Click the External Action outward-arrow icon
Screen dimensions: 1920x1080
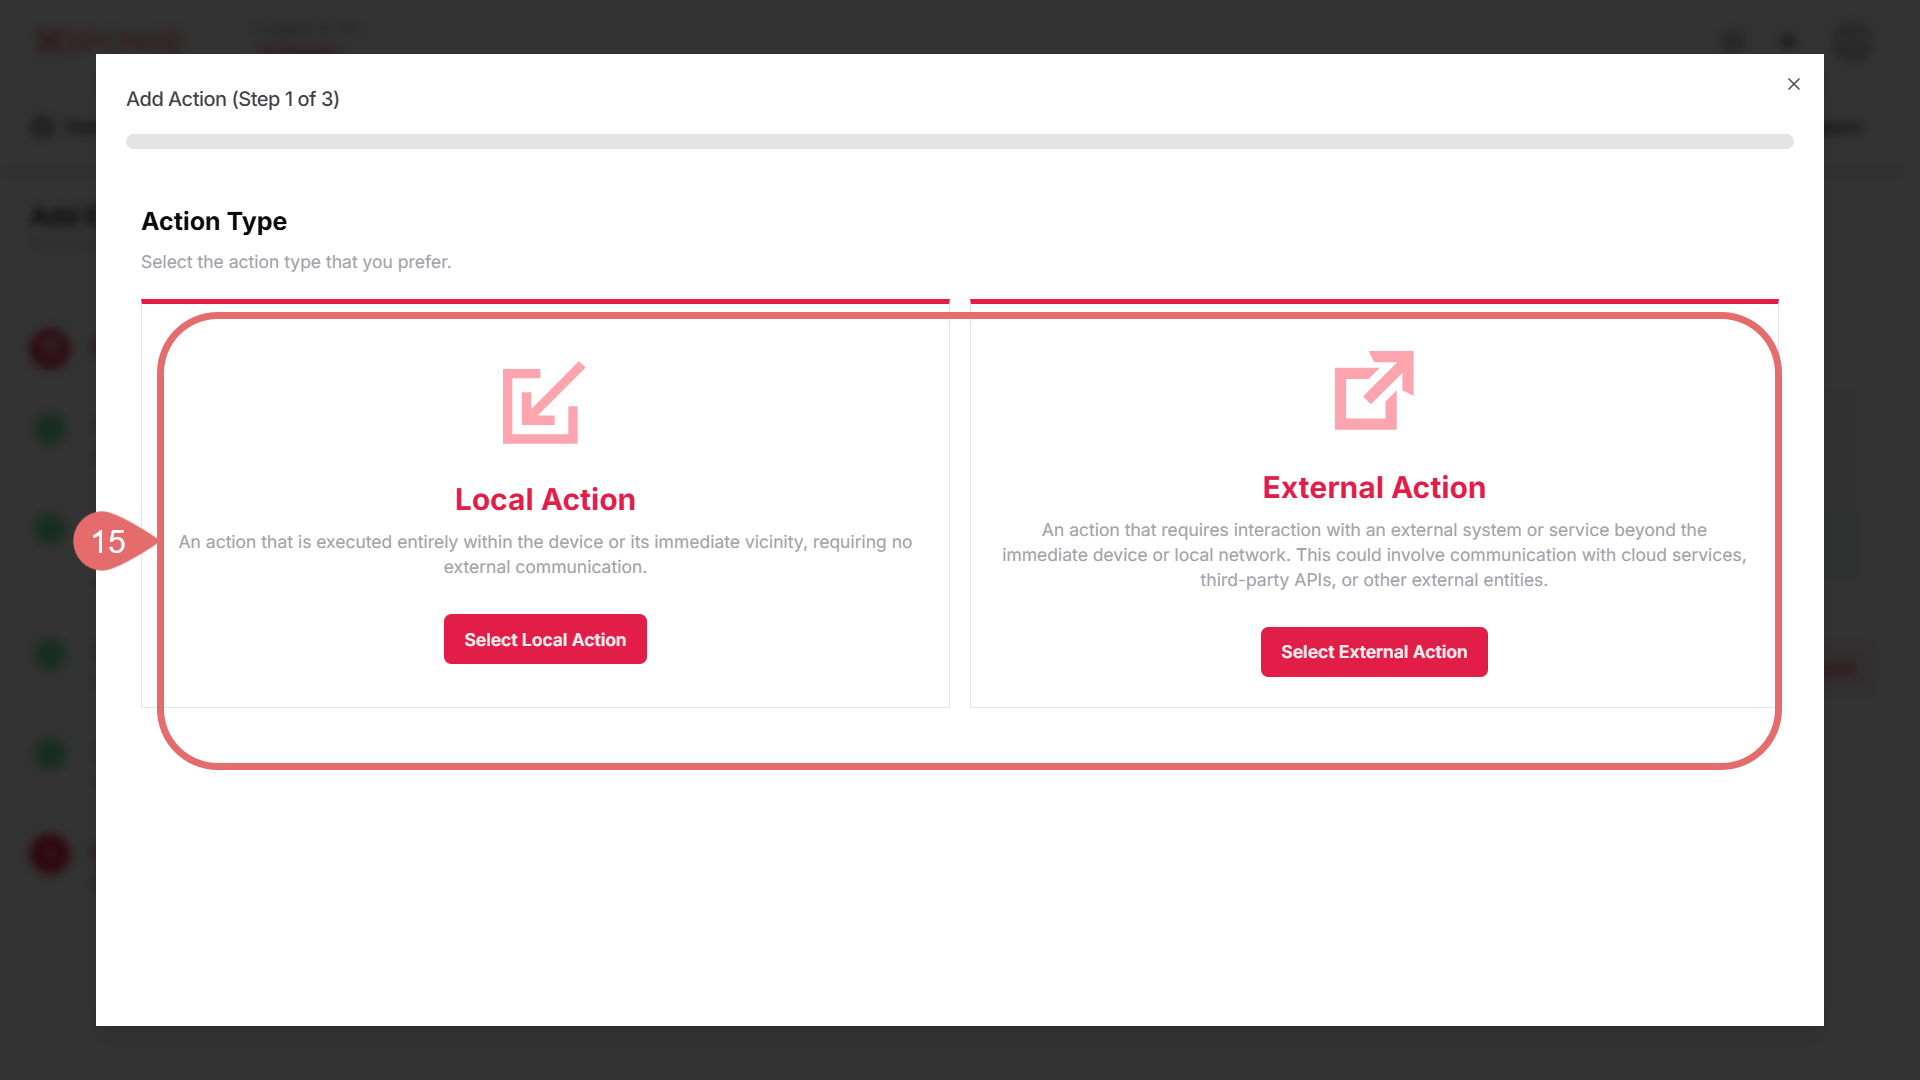(1374, 390)
